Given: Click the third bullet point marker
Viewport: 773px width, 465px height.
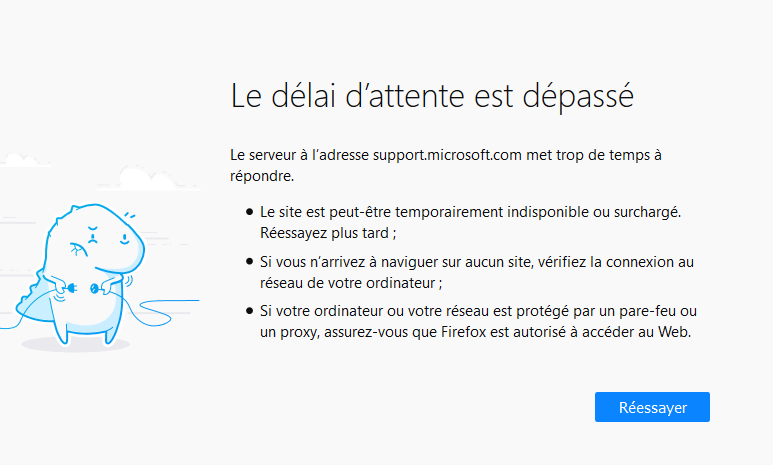Looking at the screenshot, I should click(249, 311).
